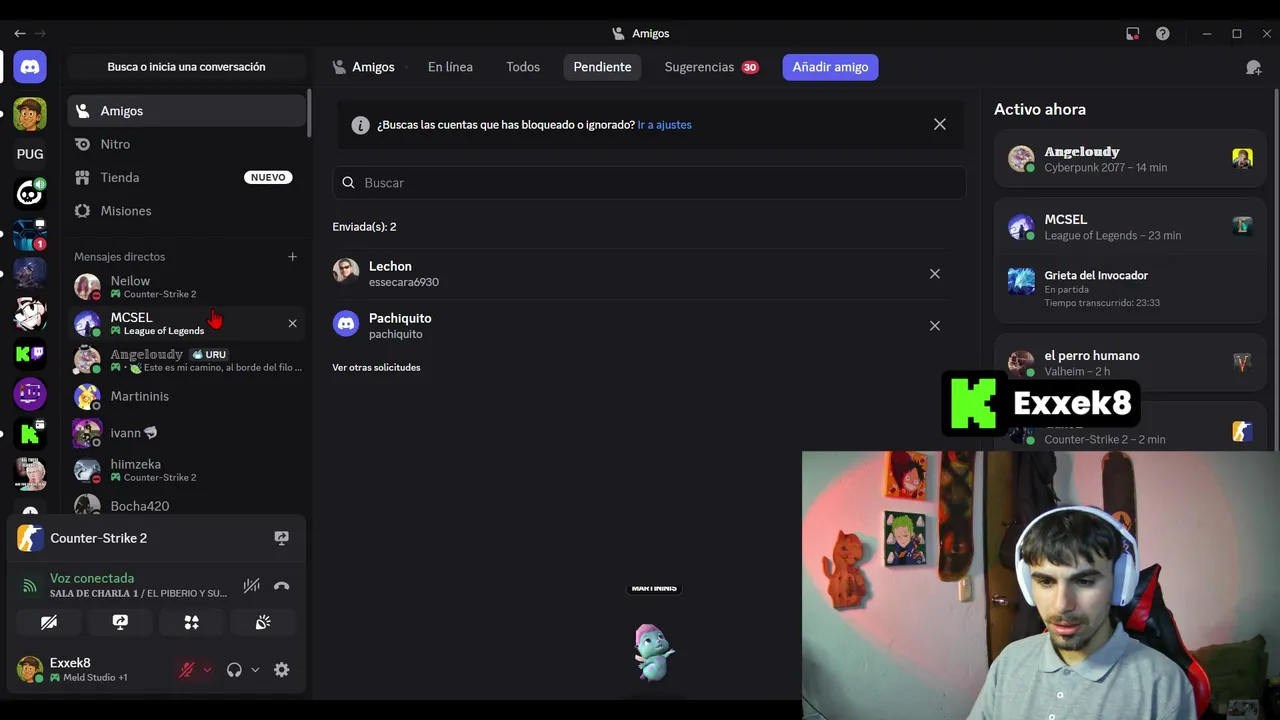Image resolution: width=1280 pixels, height=720 pixels.
Task: Open the green K and Twitch logo server
Action: (x=30, y=353)
